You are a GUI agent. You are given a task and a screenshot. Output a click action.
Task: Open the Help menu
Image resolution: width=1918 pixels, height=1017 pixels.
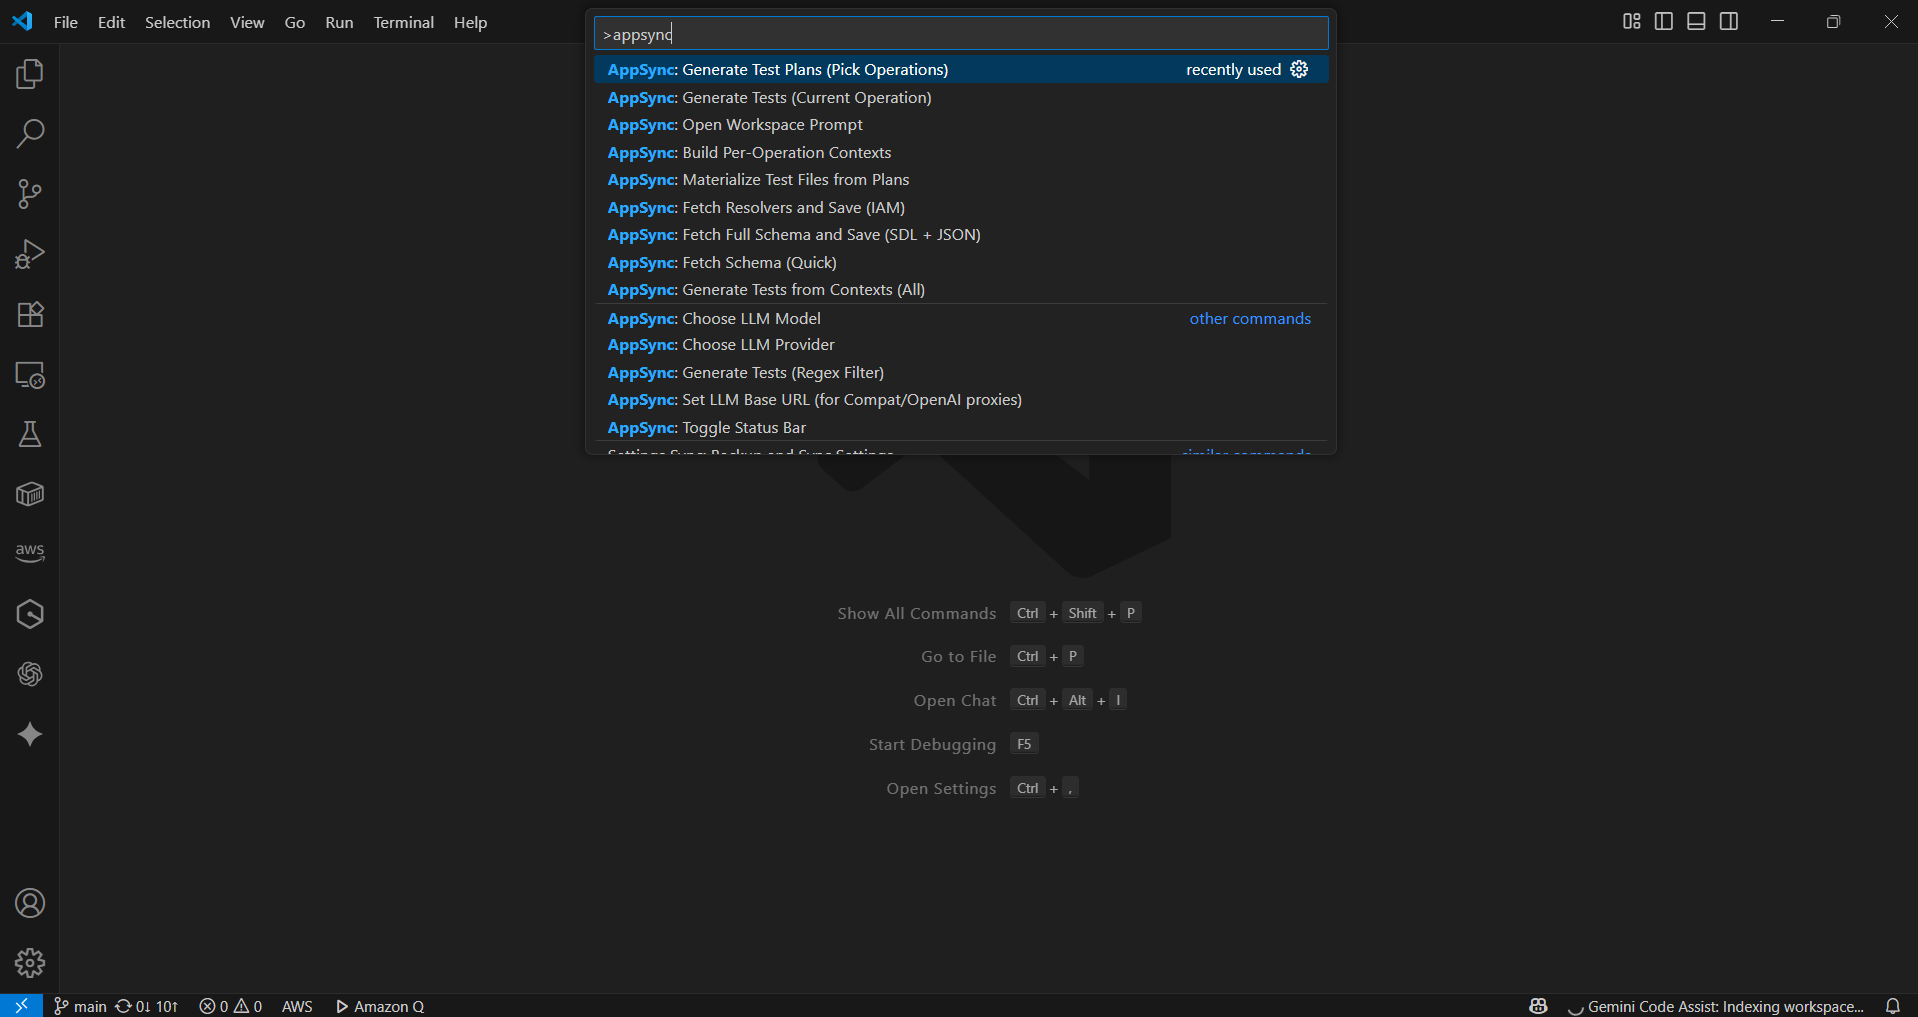(x=470, y=22)
